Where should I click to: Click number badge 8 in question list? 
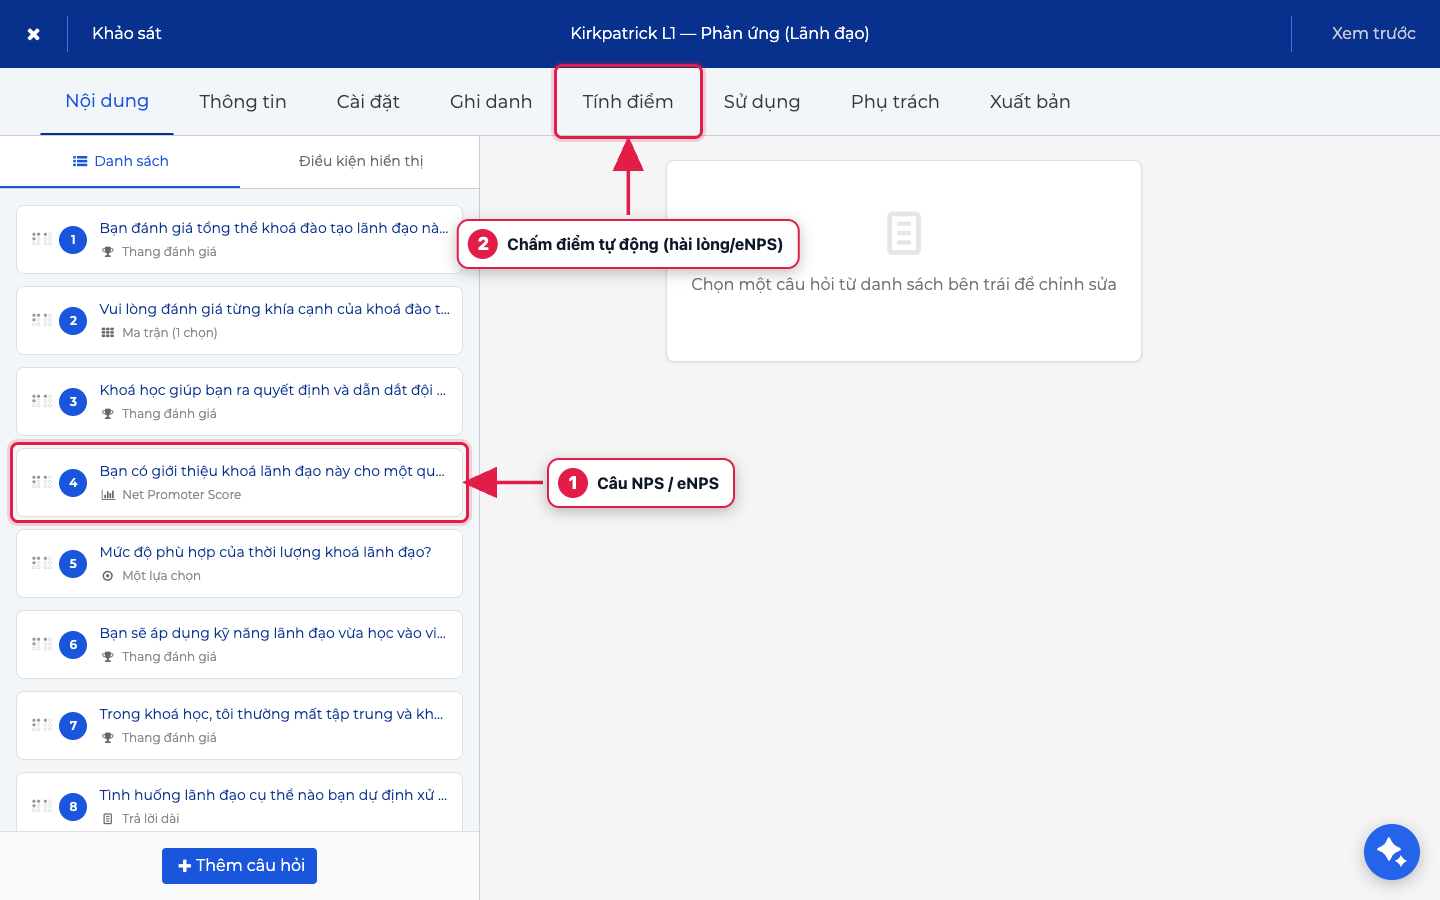[x=73, y=807]
